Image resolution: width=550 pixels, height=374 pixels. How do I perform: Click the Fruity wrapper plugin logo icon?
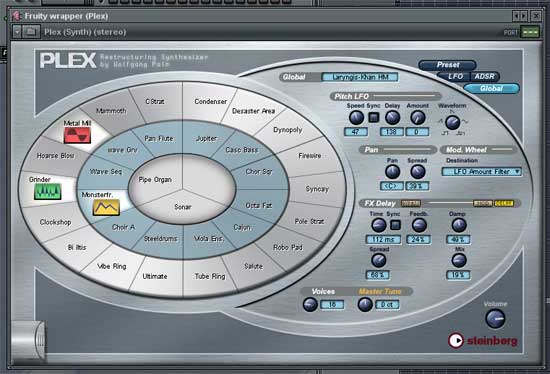pos(16,16)
